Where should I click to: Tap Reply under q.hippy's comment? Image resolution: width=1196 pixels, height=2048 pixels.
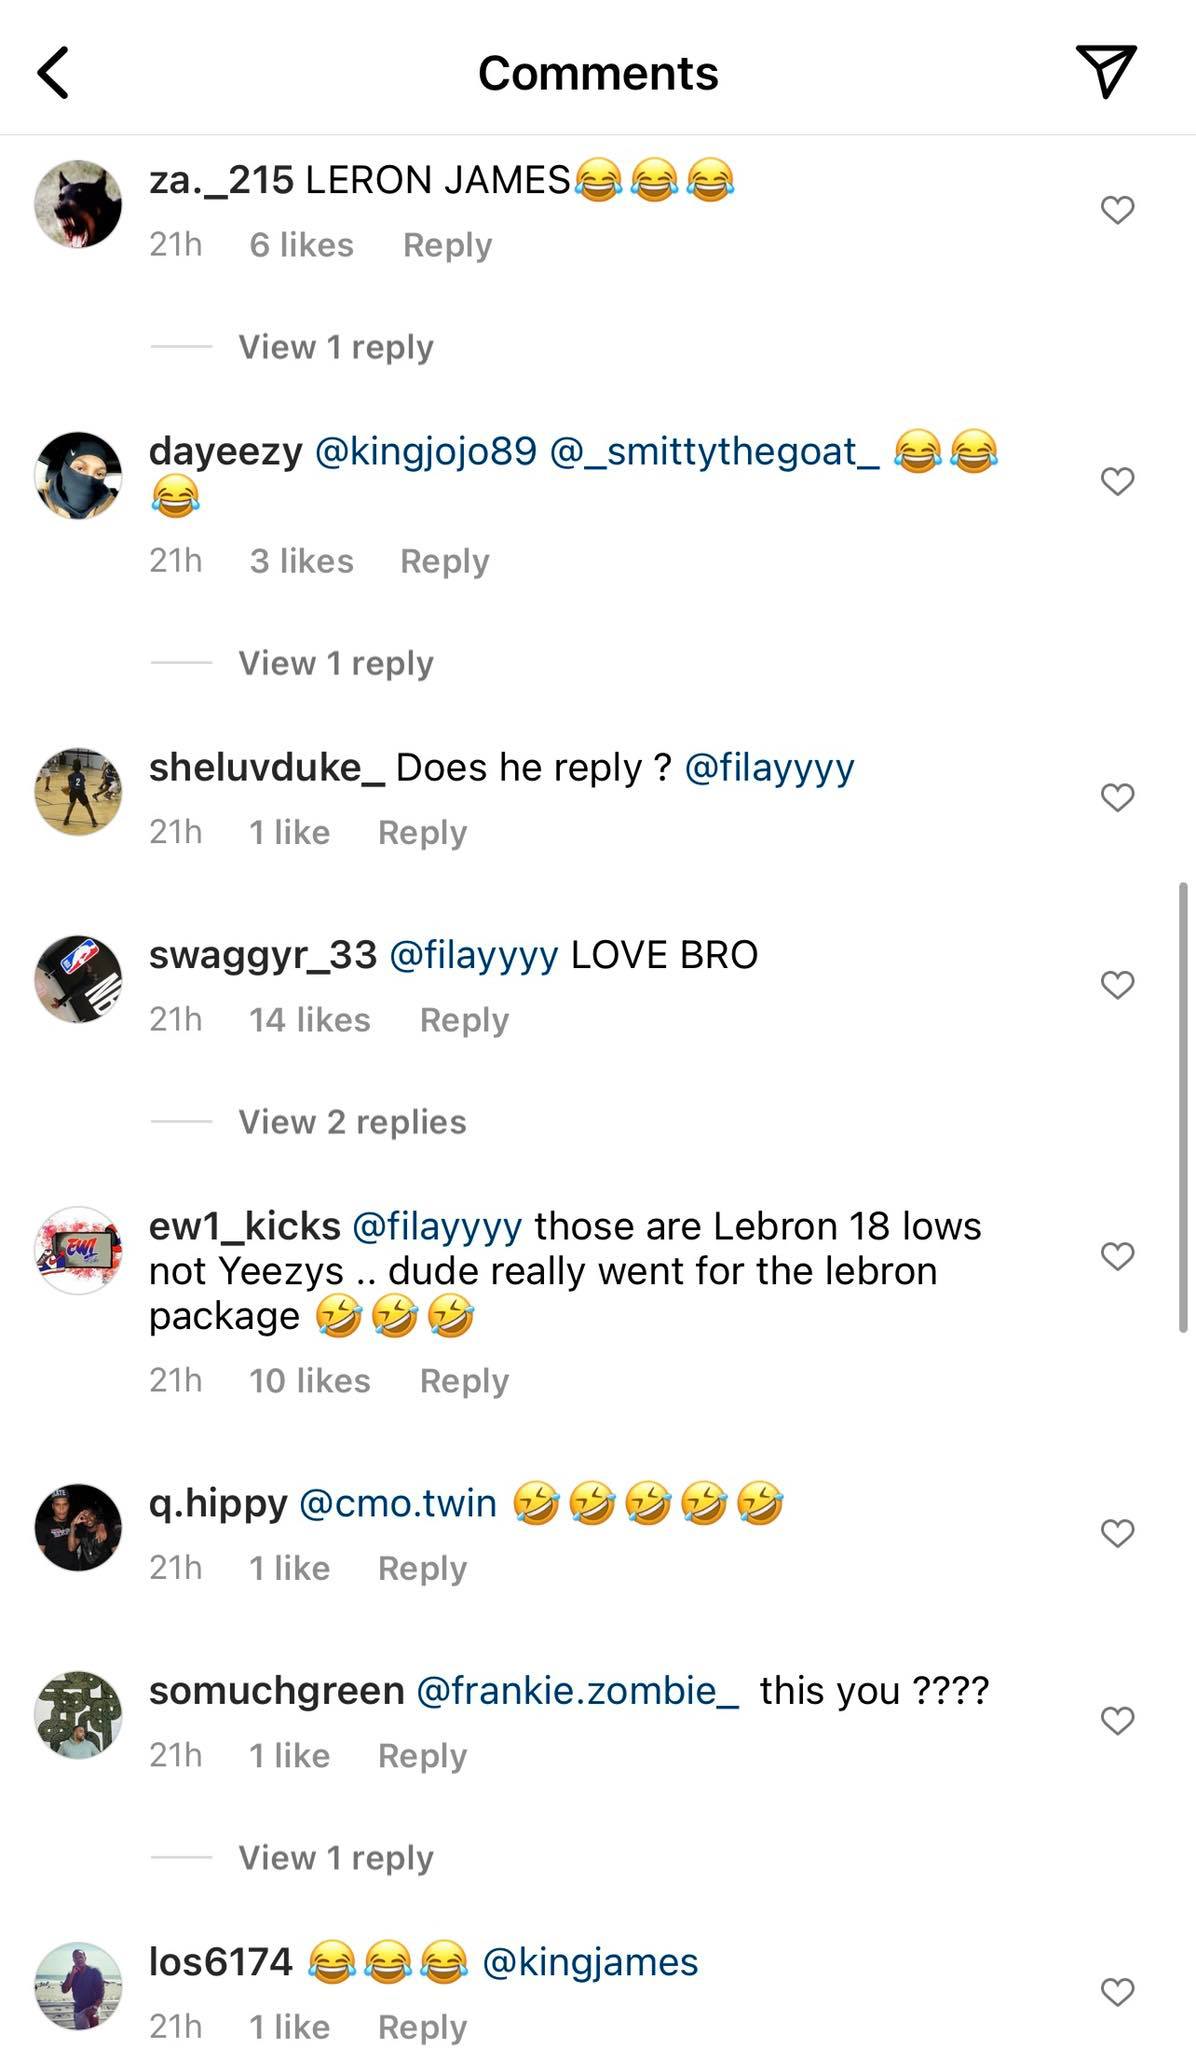[423, 1568]
